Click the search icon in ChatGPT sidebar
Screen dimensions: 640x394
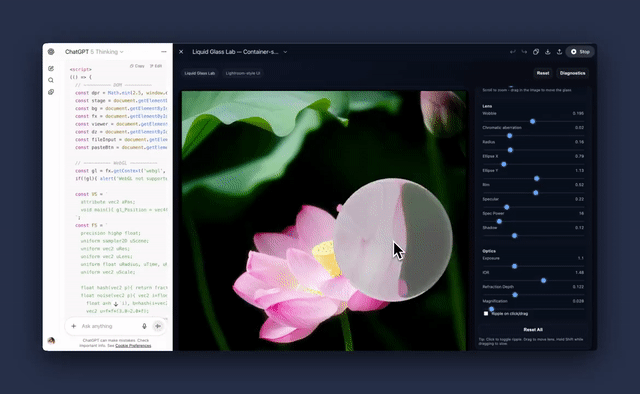click(51, 80)
